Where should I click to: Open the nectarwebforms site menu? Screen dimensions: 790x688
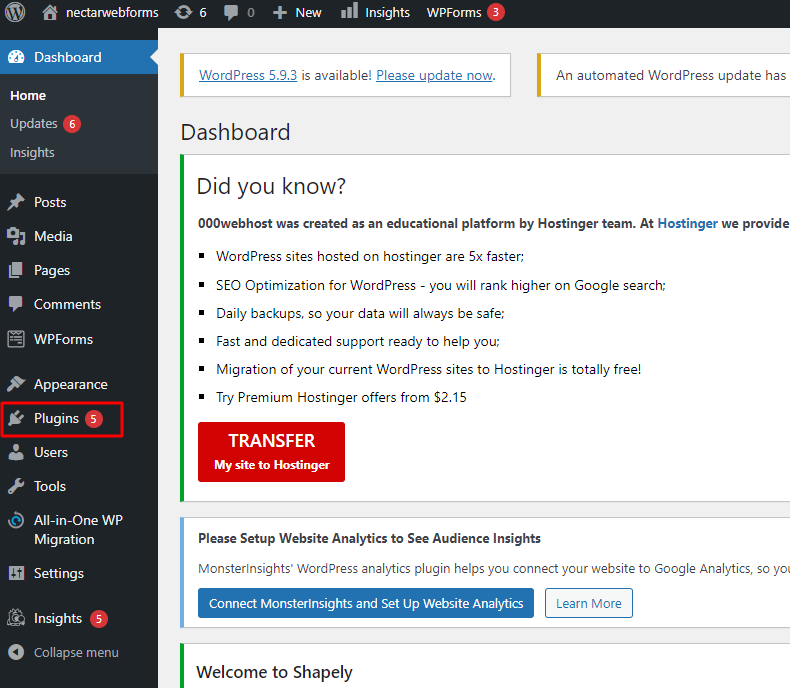pos(112,13)
